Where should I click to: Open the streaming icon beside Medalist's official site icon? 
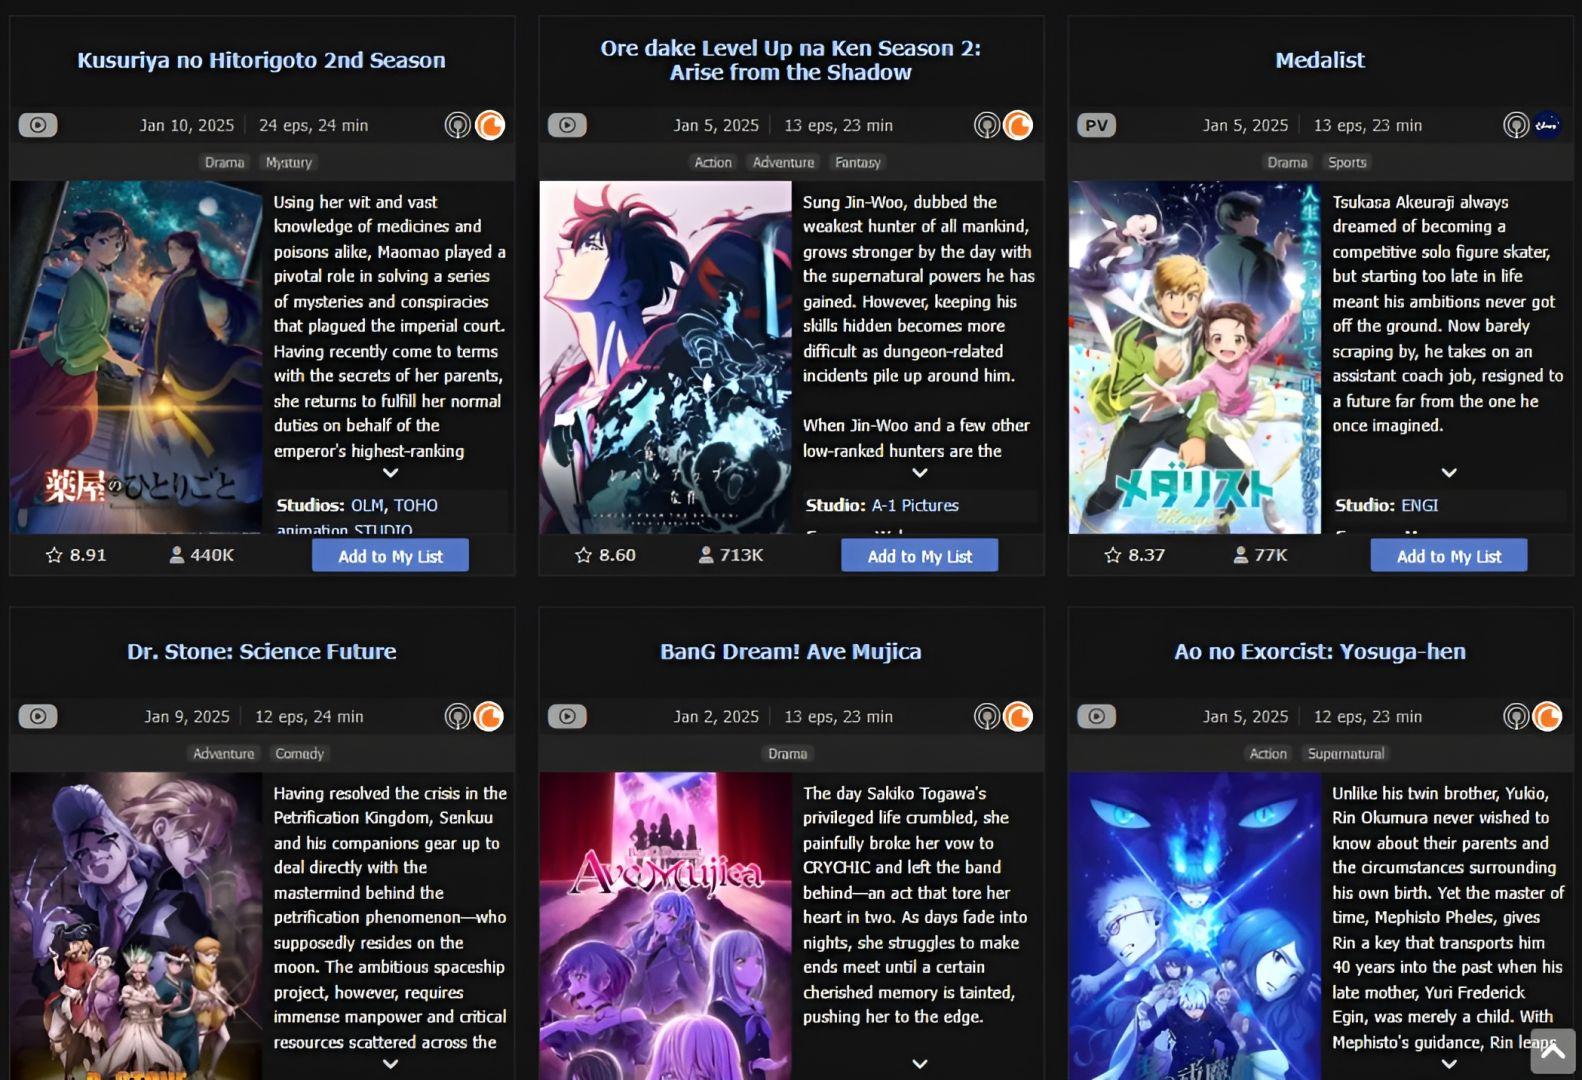tap(1547, 125)
